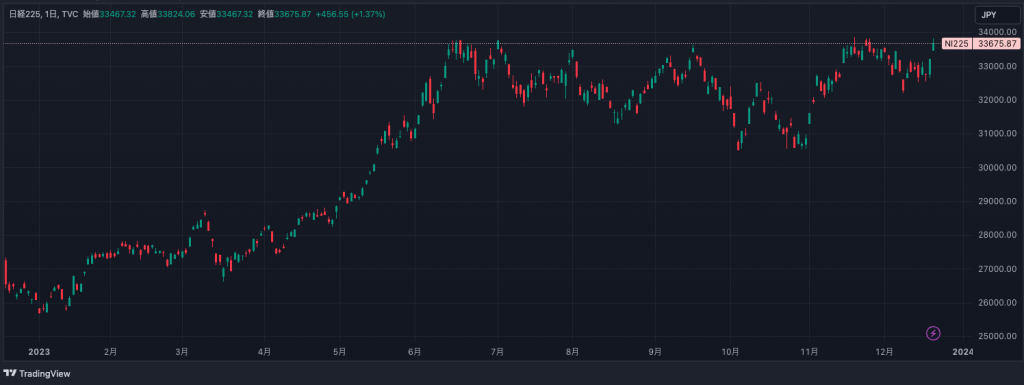This screenshot has height=385, width=1024.
Task: Click the purple lightning flash icon
Action: click(933, 333)
